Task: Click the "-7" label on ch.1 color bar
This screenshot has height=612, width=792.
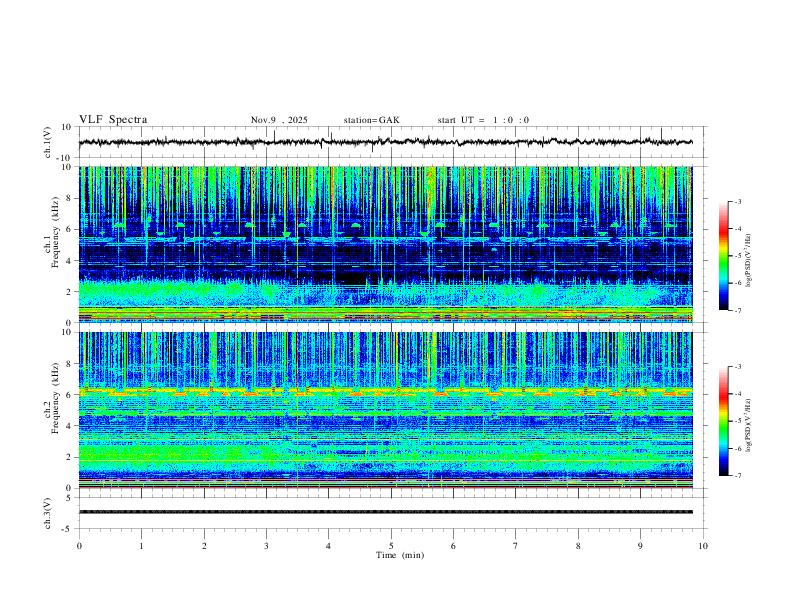Action: [738, 311]
